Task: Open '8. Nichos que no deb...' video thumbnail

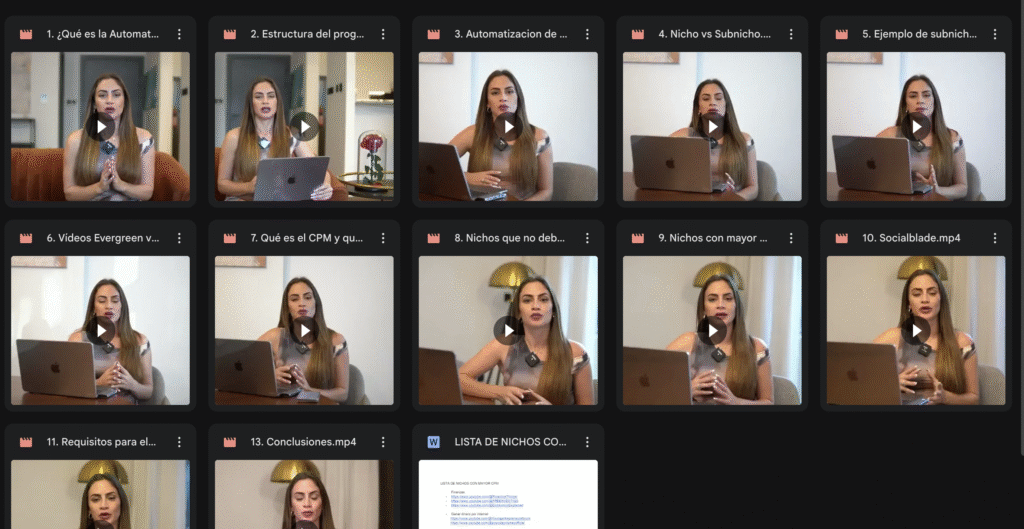Action: [x=508, y=331]
